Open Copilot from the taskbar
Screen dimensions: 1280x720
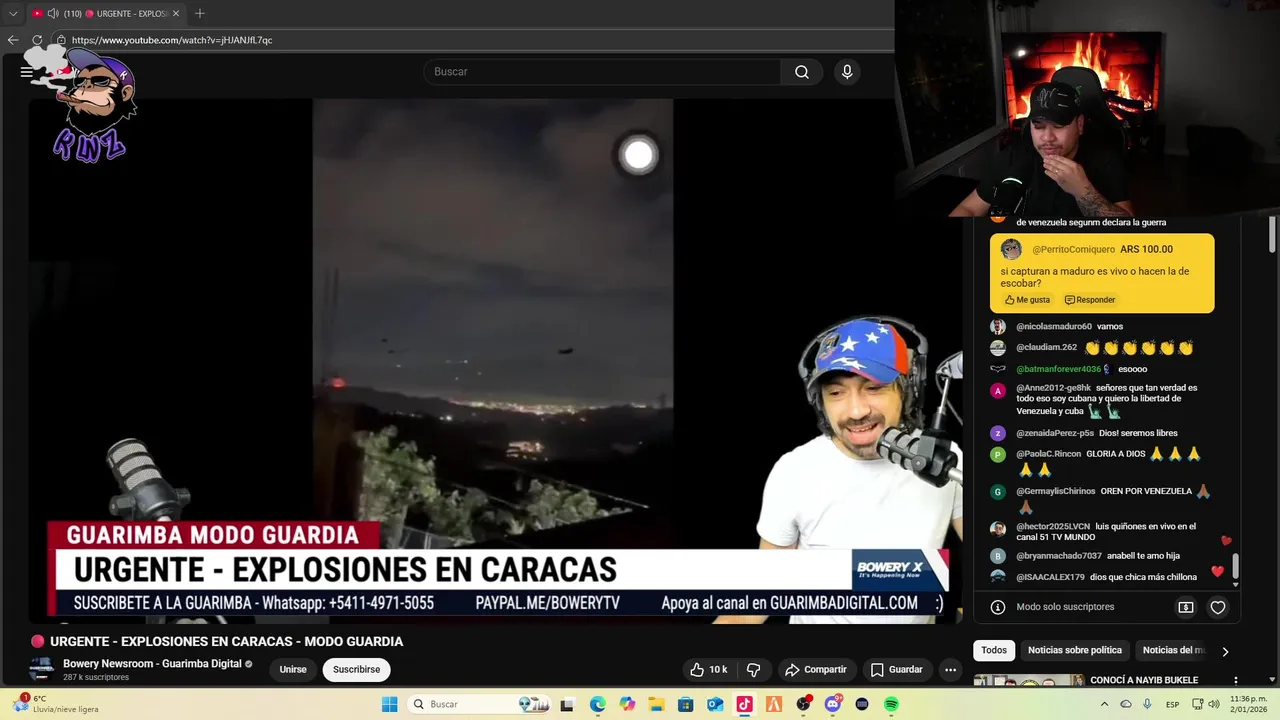click(x=627, y=704)
